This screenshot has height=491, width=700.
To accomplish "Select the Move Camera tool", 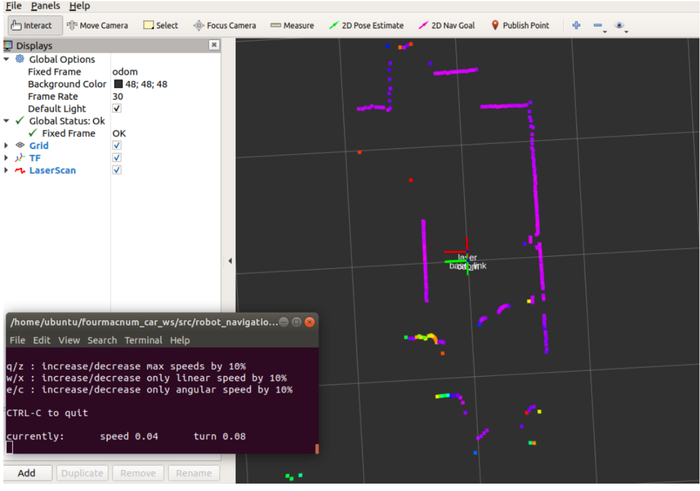I will point(97,25).
